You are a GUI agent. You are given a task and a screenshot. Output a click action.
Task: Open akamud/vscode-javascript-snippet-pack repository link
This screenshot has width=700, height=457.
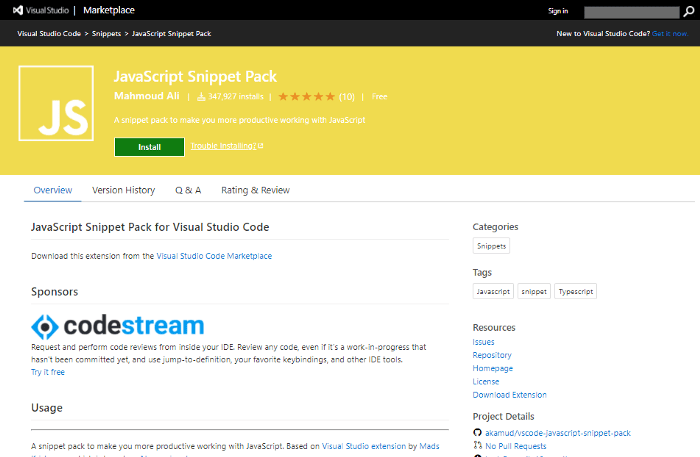pos(558,433)
